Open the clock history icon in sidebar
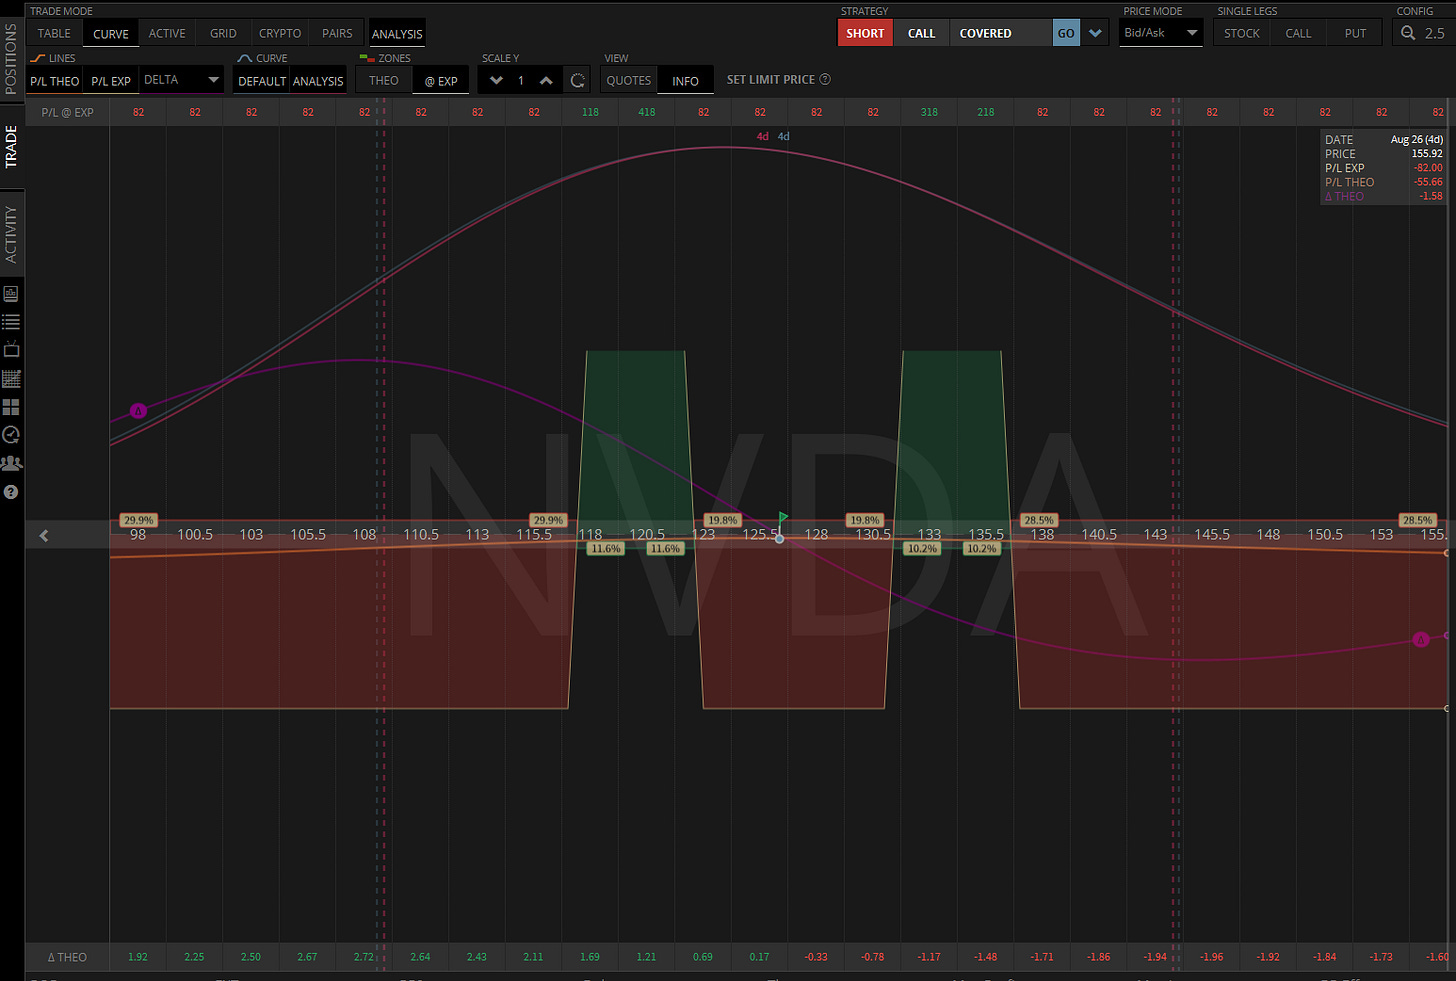This screenshot has width=1456, height=981. click(11, 435)
